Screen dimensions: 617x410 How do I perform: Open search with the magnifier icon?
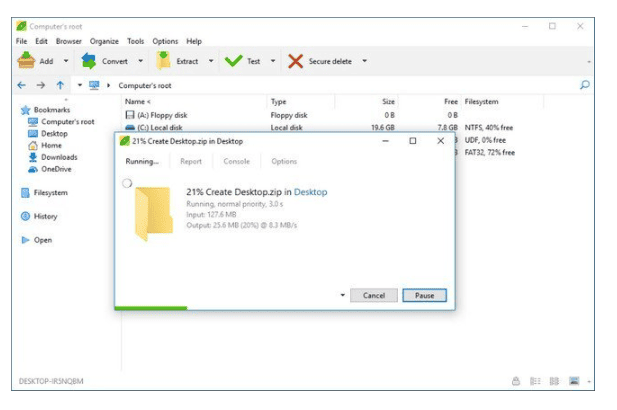(585, 85)
